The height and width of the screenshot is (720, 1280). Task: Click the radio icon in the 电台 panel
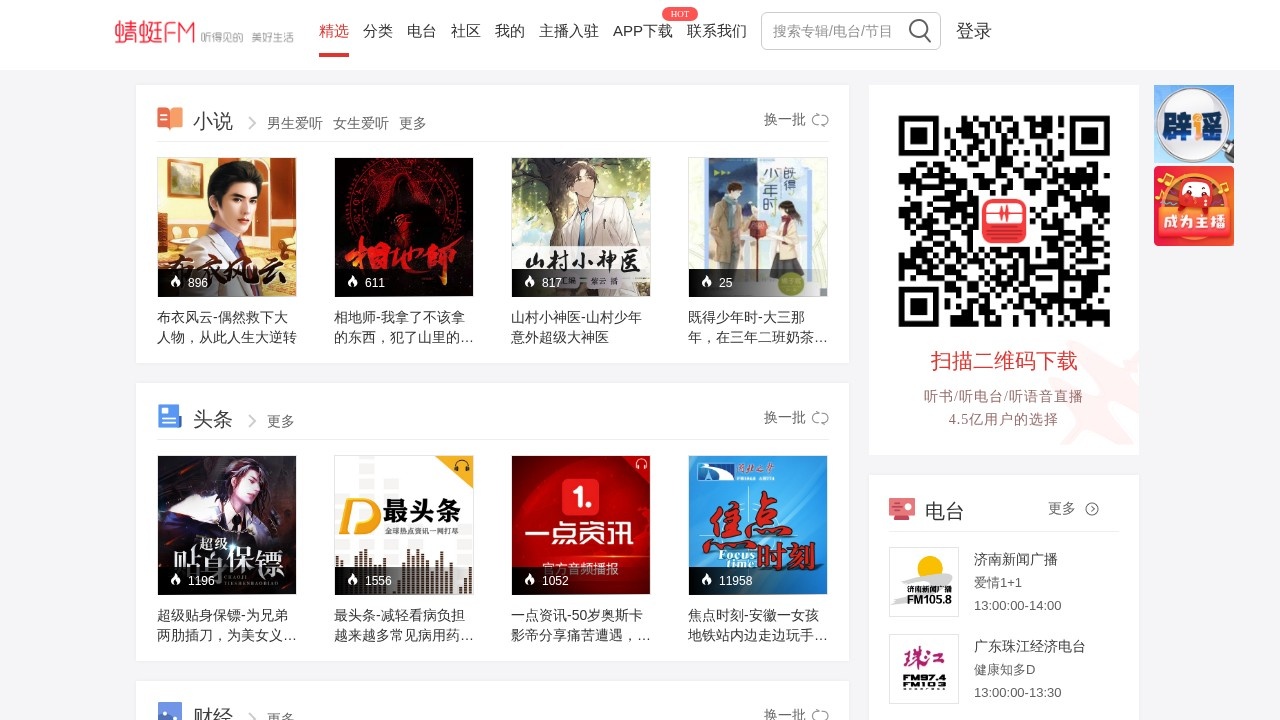tap(901, 509)
